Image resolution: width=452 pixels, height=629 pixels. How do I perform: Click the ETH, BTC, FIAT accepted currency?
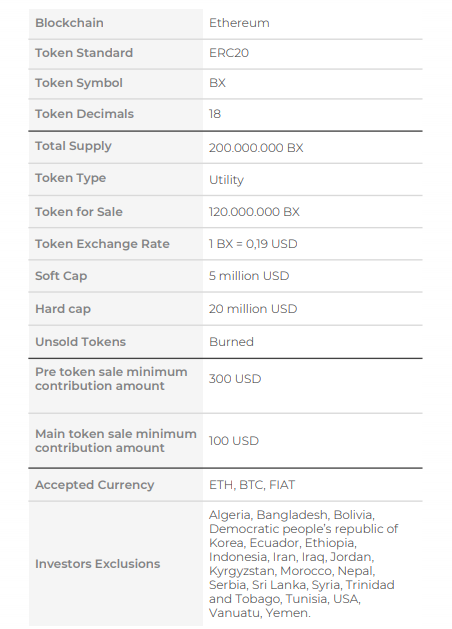(252, 485)
